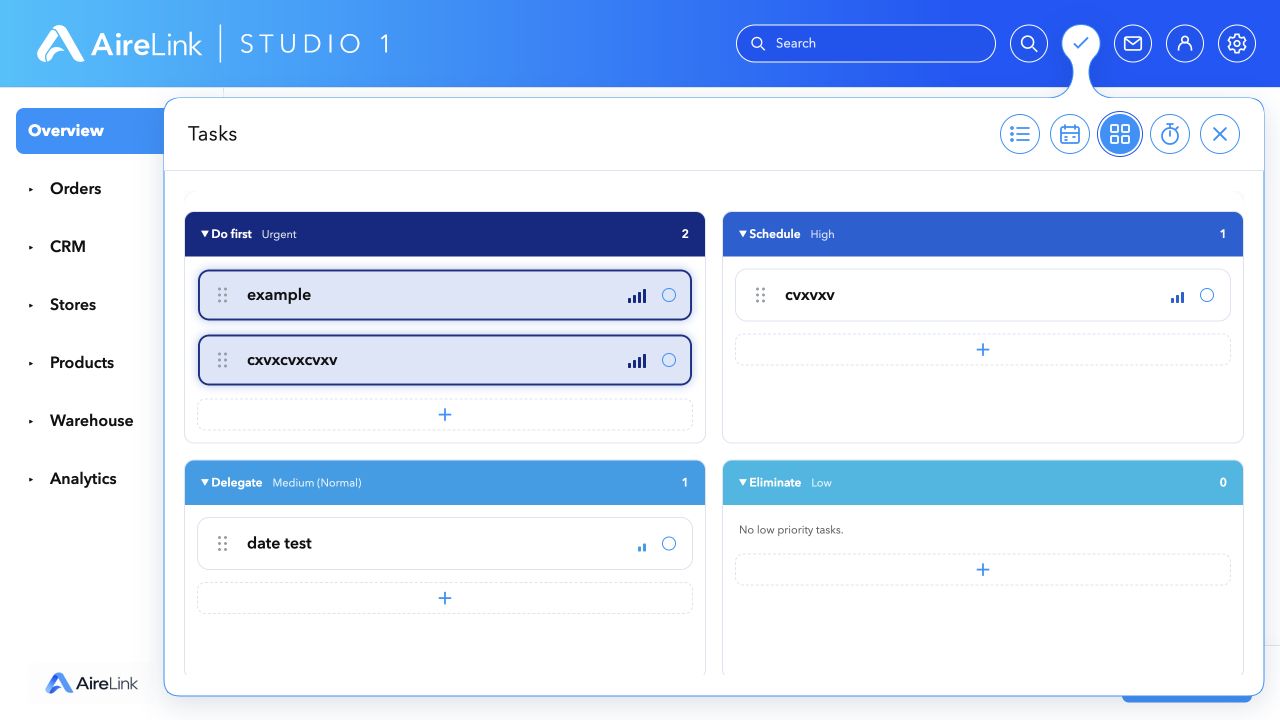Click the search magnifier icon button
The image size is (1280, 720).
pos(1029,44)
